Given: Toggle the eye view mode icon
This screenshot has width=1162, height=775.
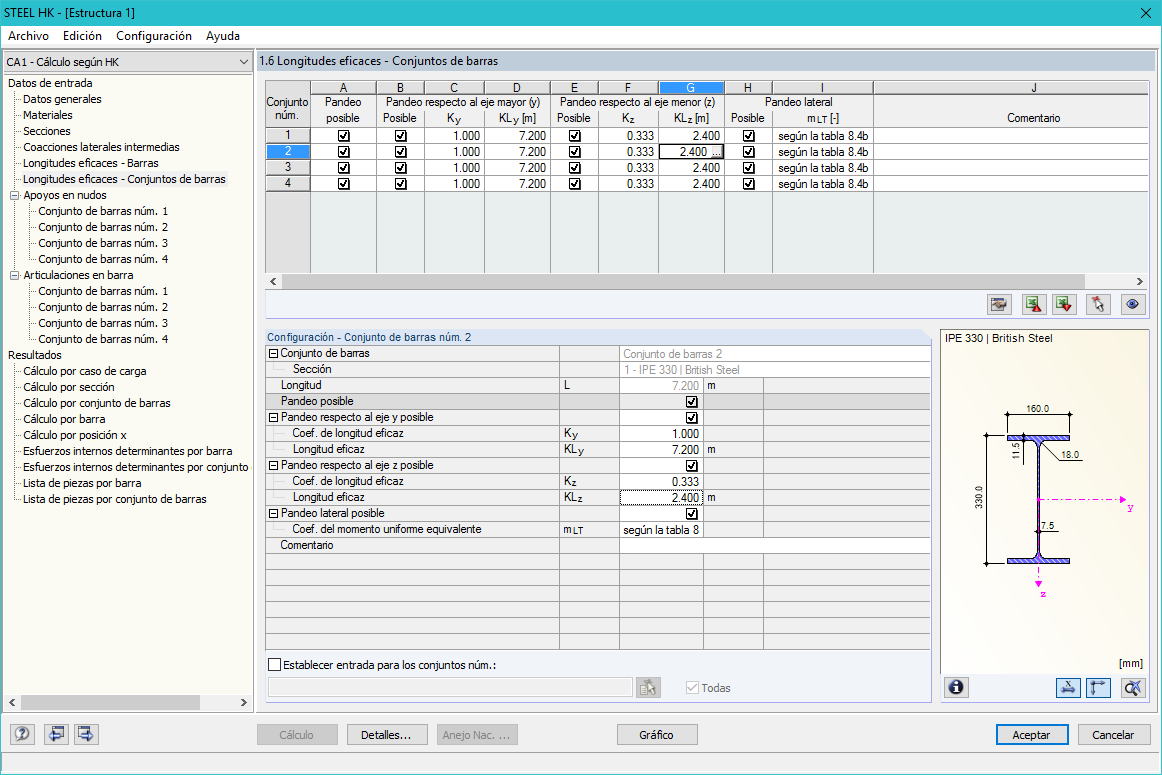Looking at the screenshot, I should click(x=1132, y=305).
